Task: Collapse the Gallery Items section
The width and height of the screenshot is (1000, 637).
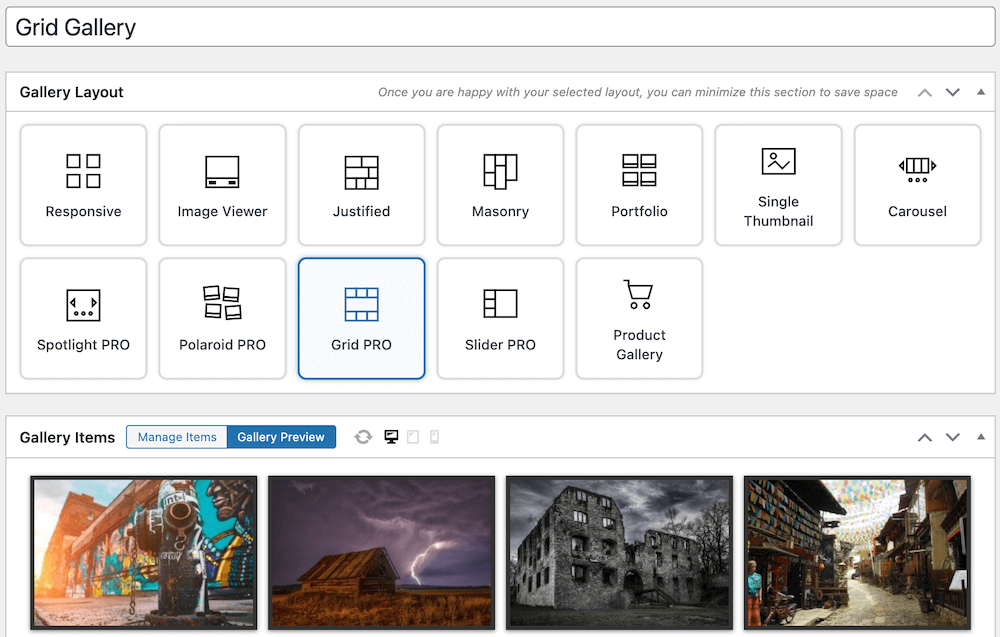Action: tap(981, 436)
